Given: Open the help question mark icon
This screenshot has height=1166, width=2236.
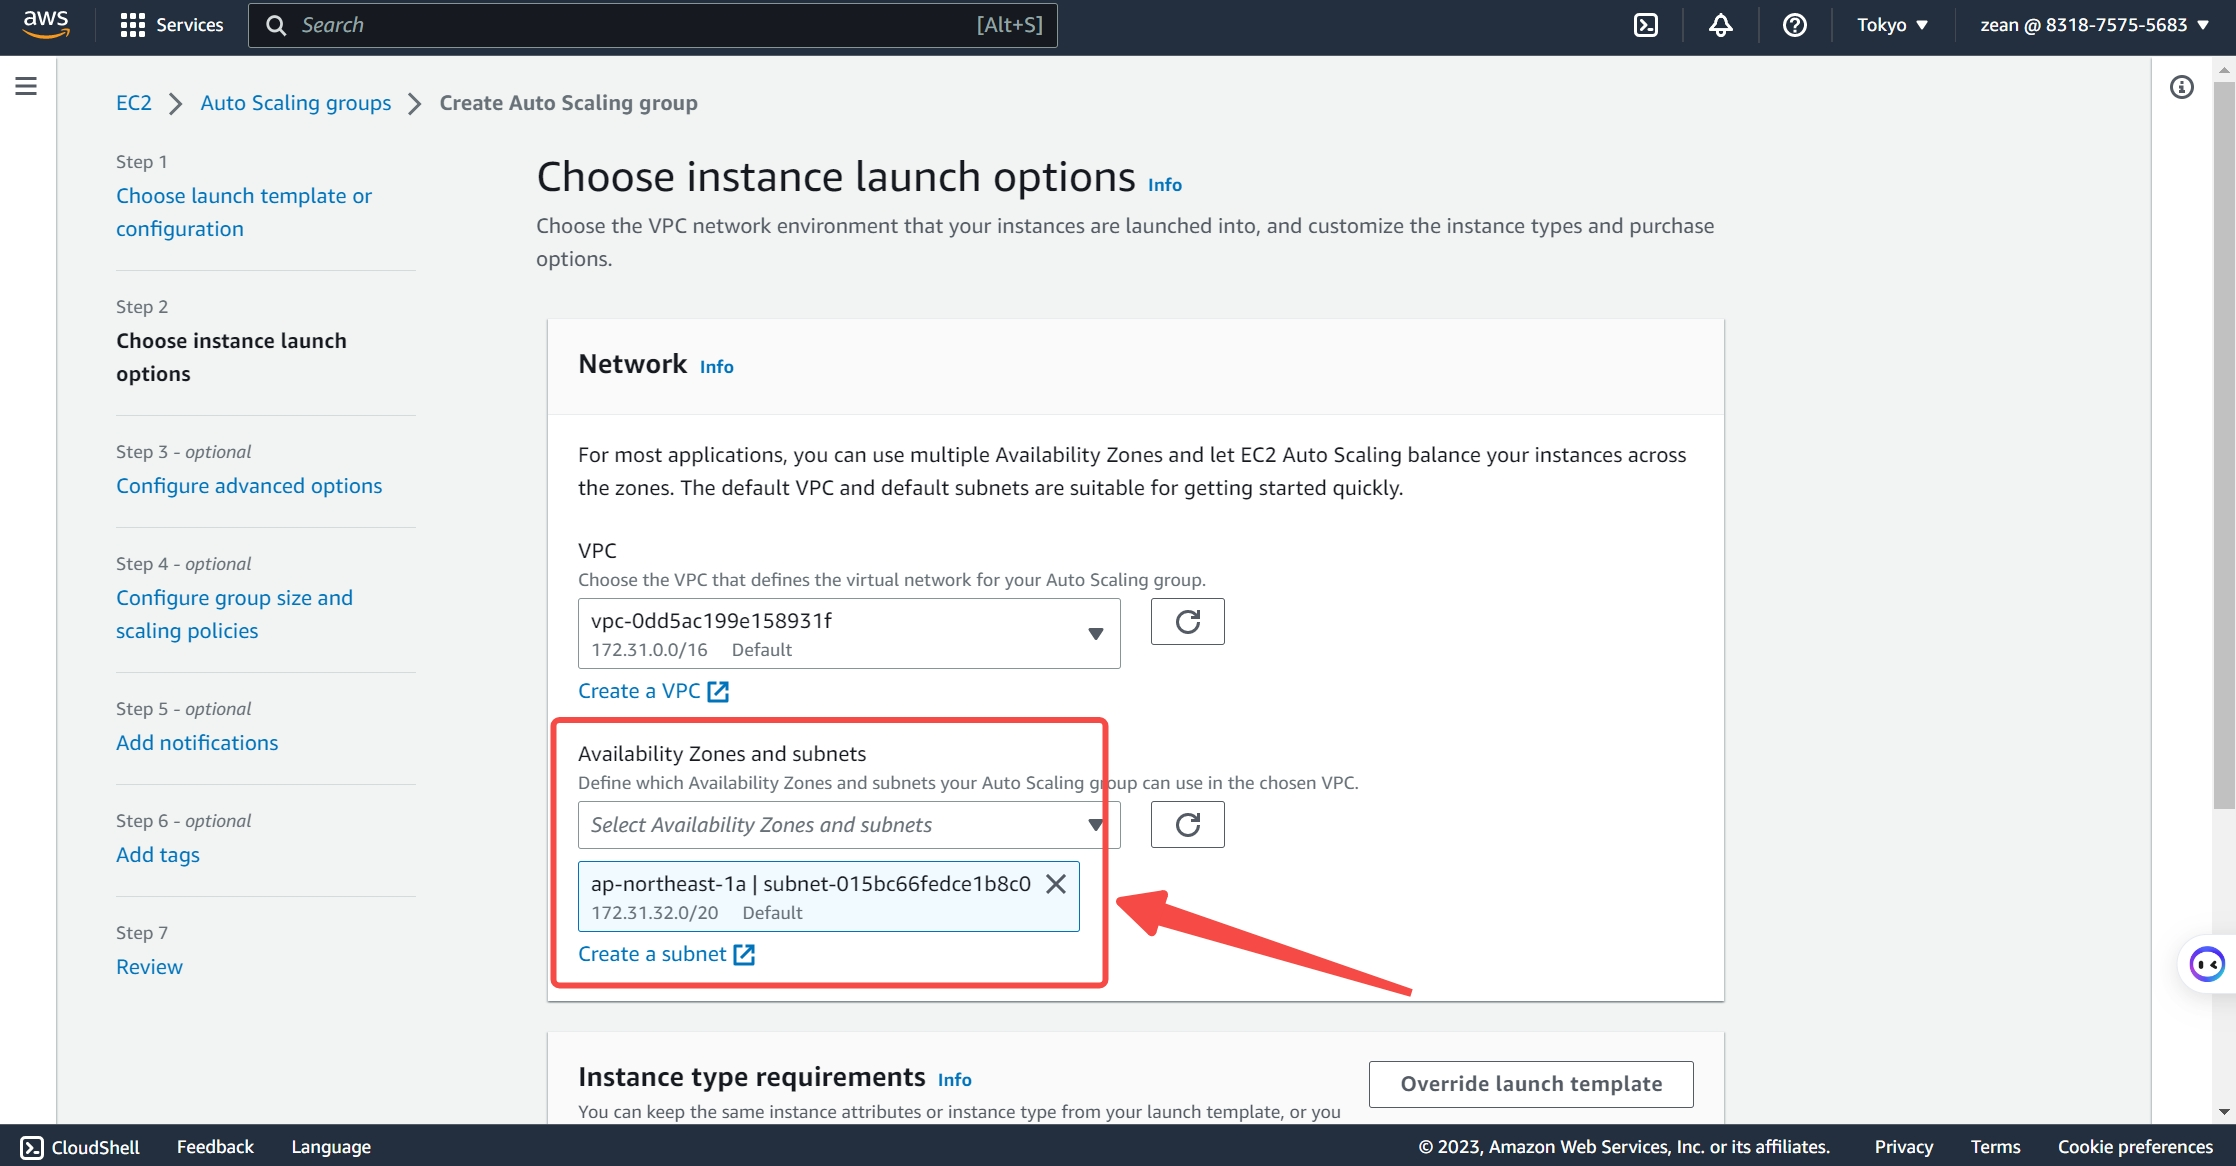Looking at the screenshot, I should click(x=1795, y=25).
